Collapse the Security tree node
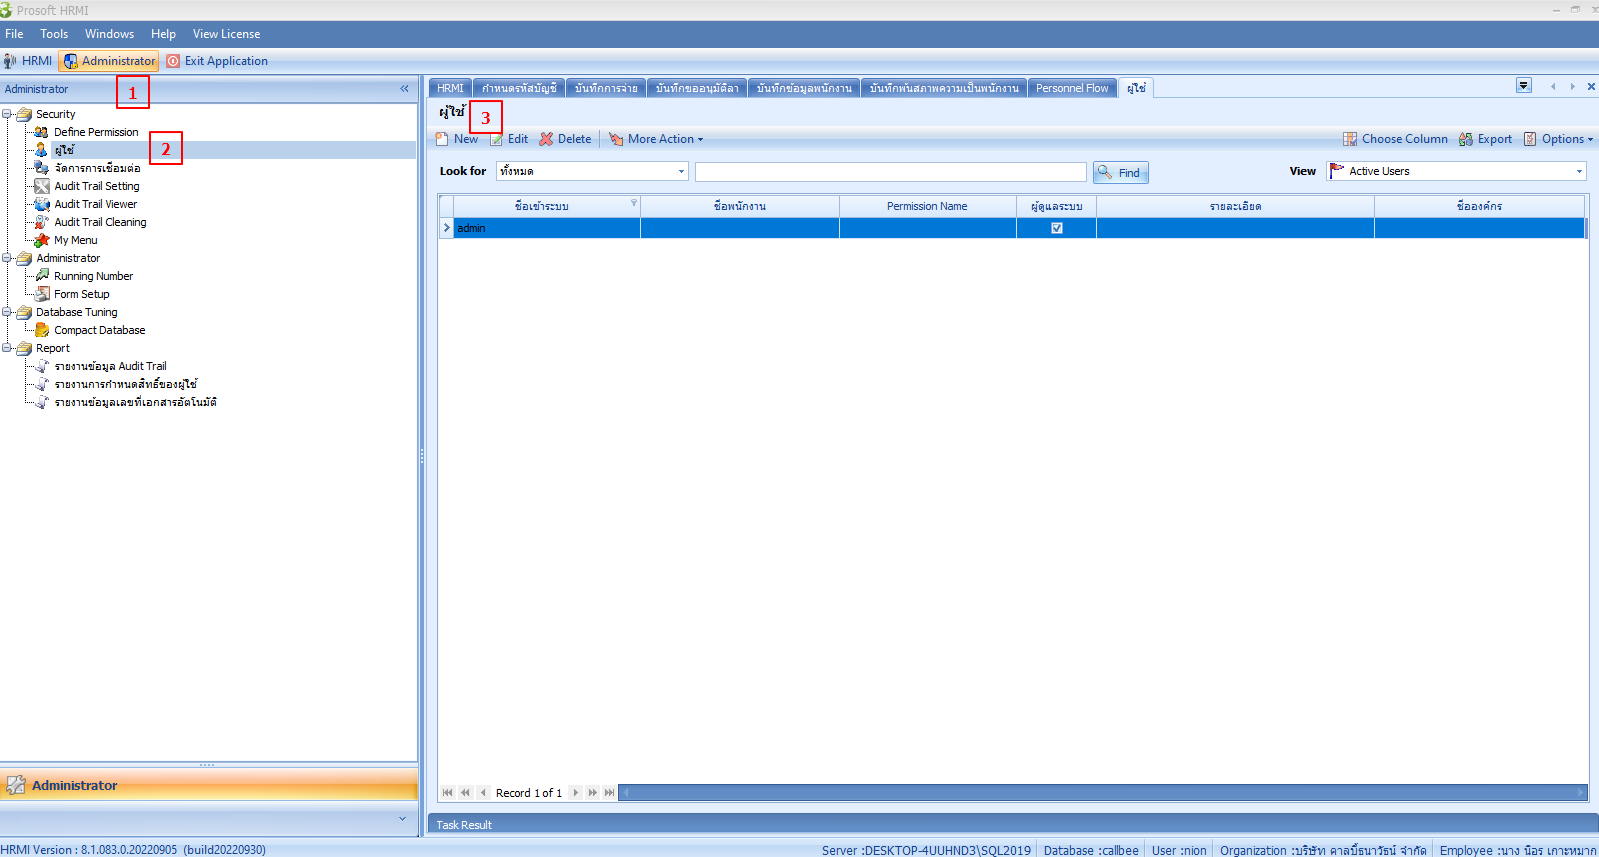 [7, 114]
